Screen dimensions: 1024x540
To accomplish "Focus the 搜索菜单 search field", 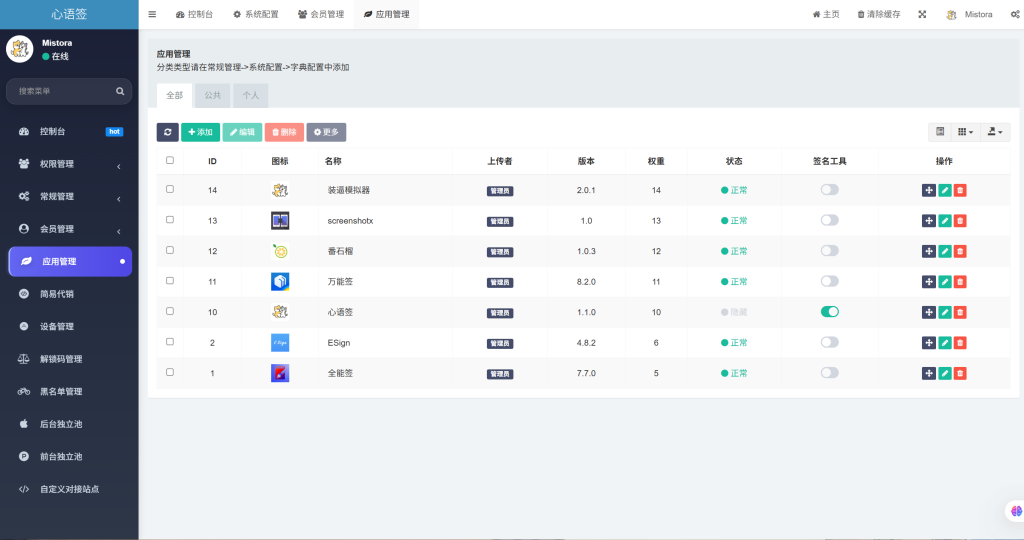I will tap(63, 91).
